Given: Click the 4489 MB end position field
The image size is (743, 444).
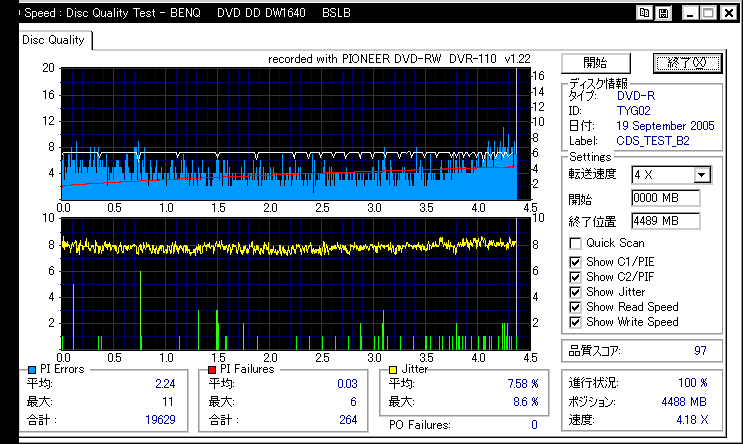Looking at the screenshot, I should (665, 221).
